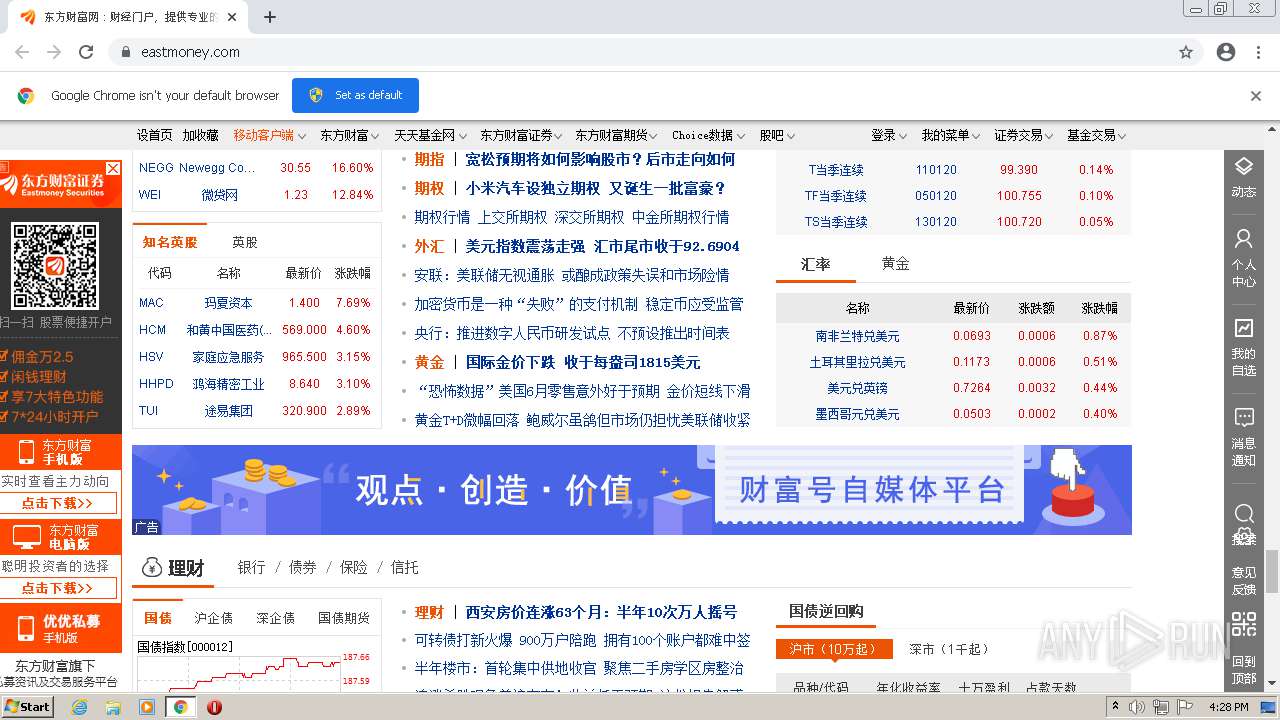Switch to 英股 tab

click(244, 242)
